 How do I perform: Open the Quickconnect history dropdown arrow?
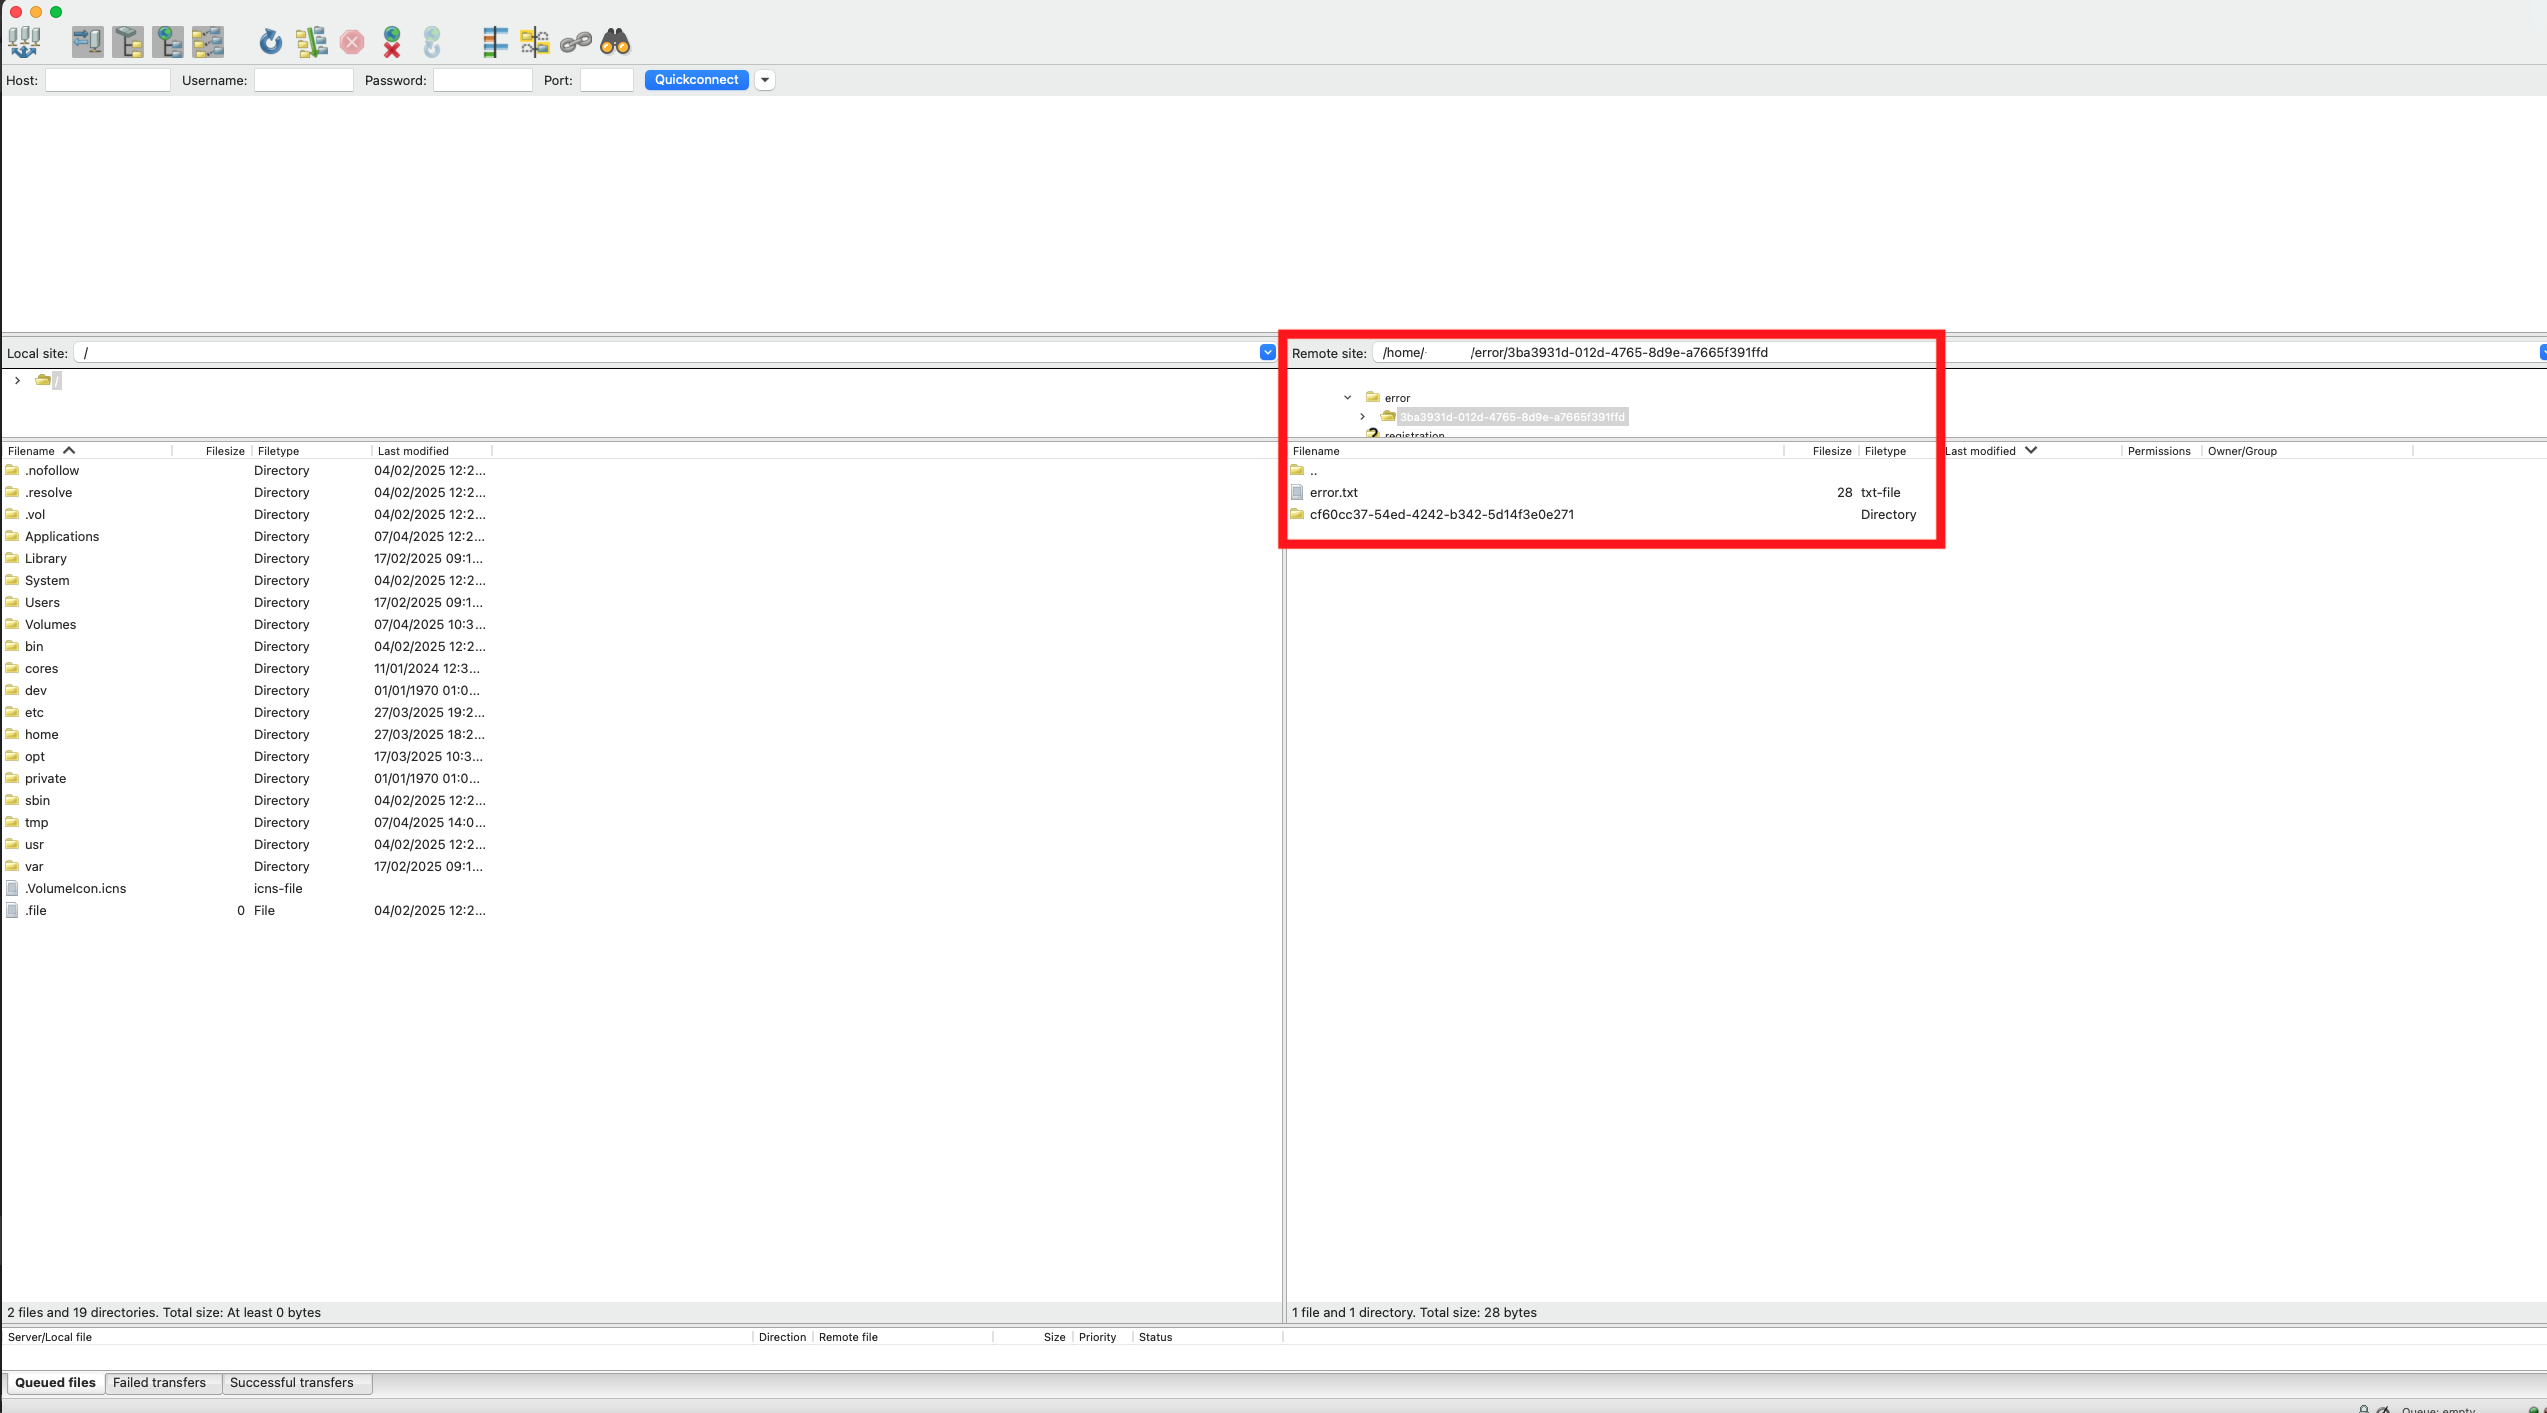click(x=765, y=80)
